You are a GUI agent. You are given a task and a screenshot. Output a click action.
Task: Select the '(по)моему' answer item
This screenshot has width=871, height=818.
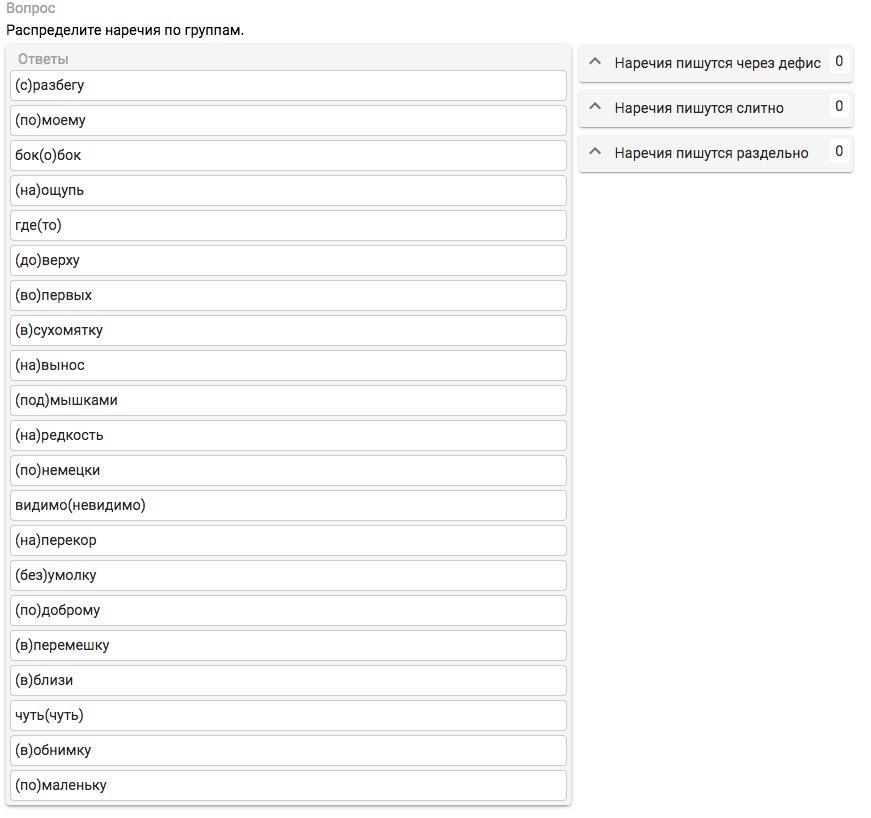coord(288,120)
